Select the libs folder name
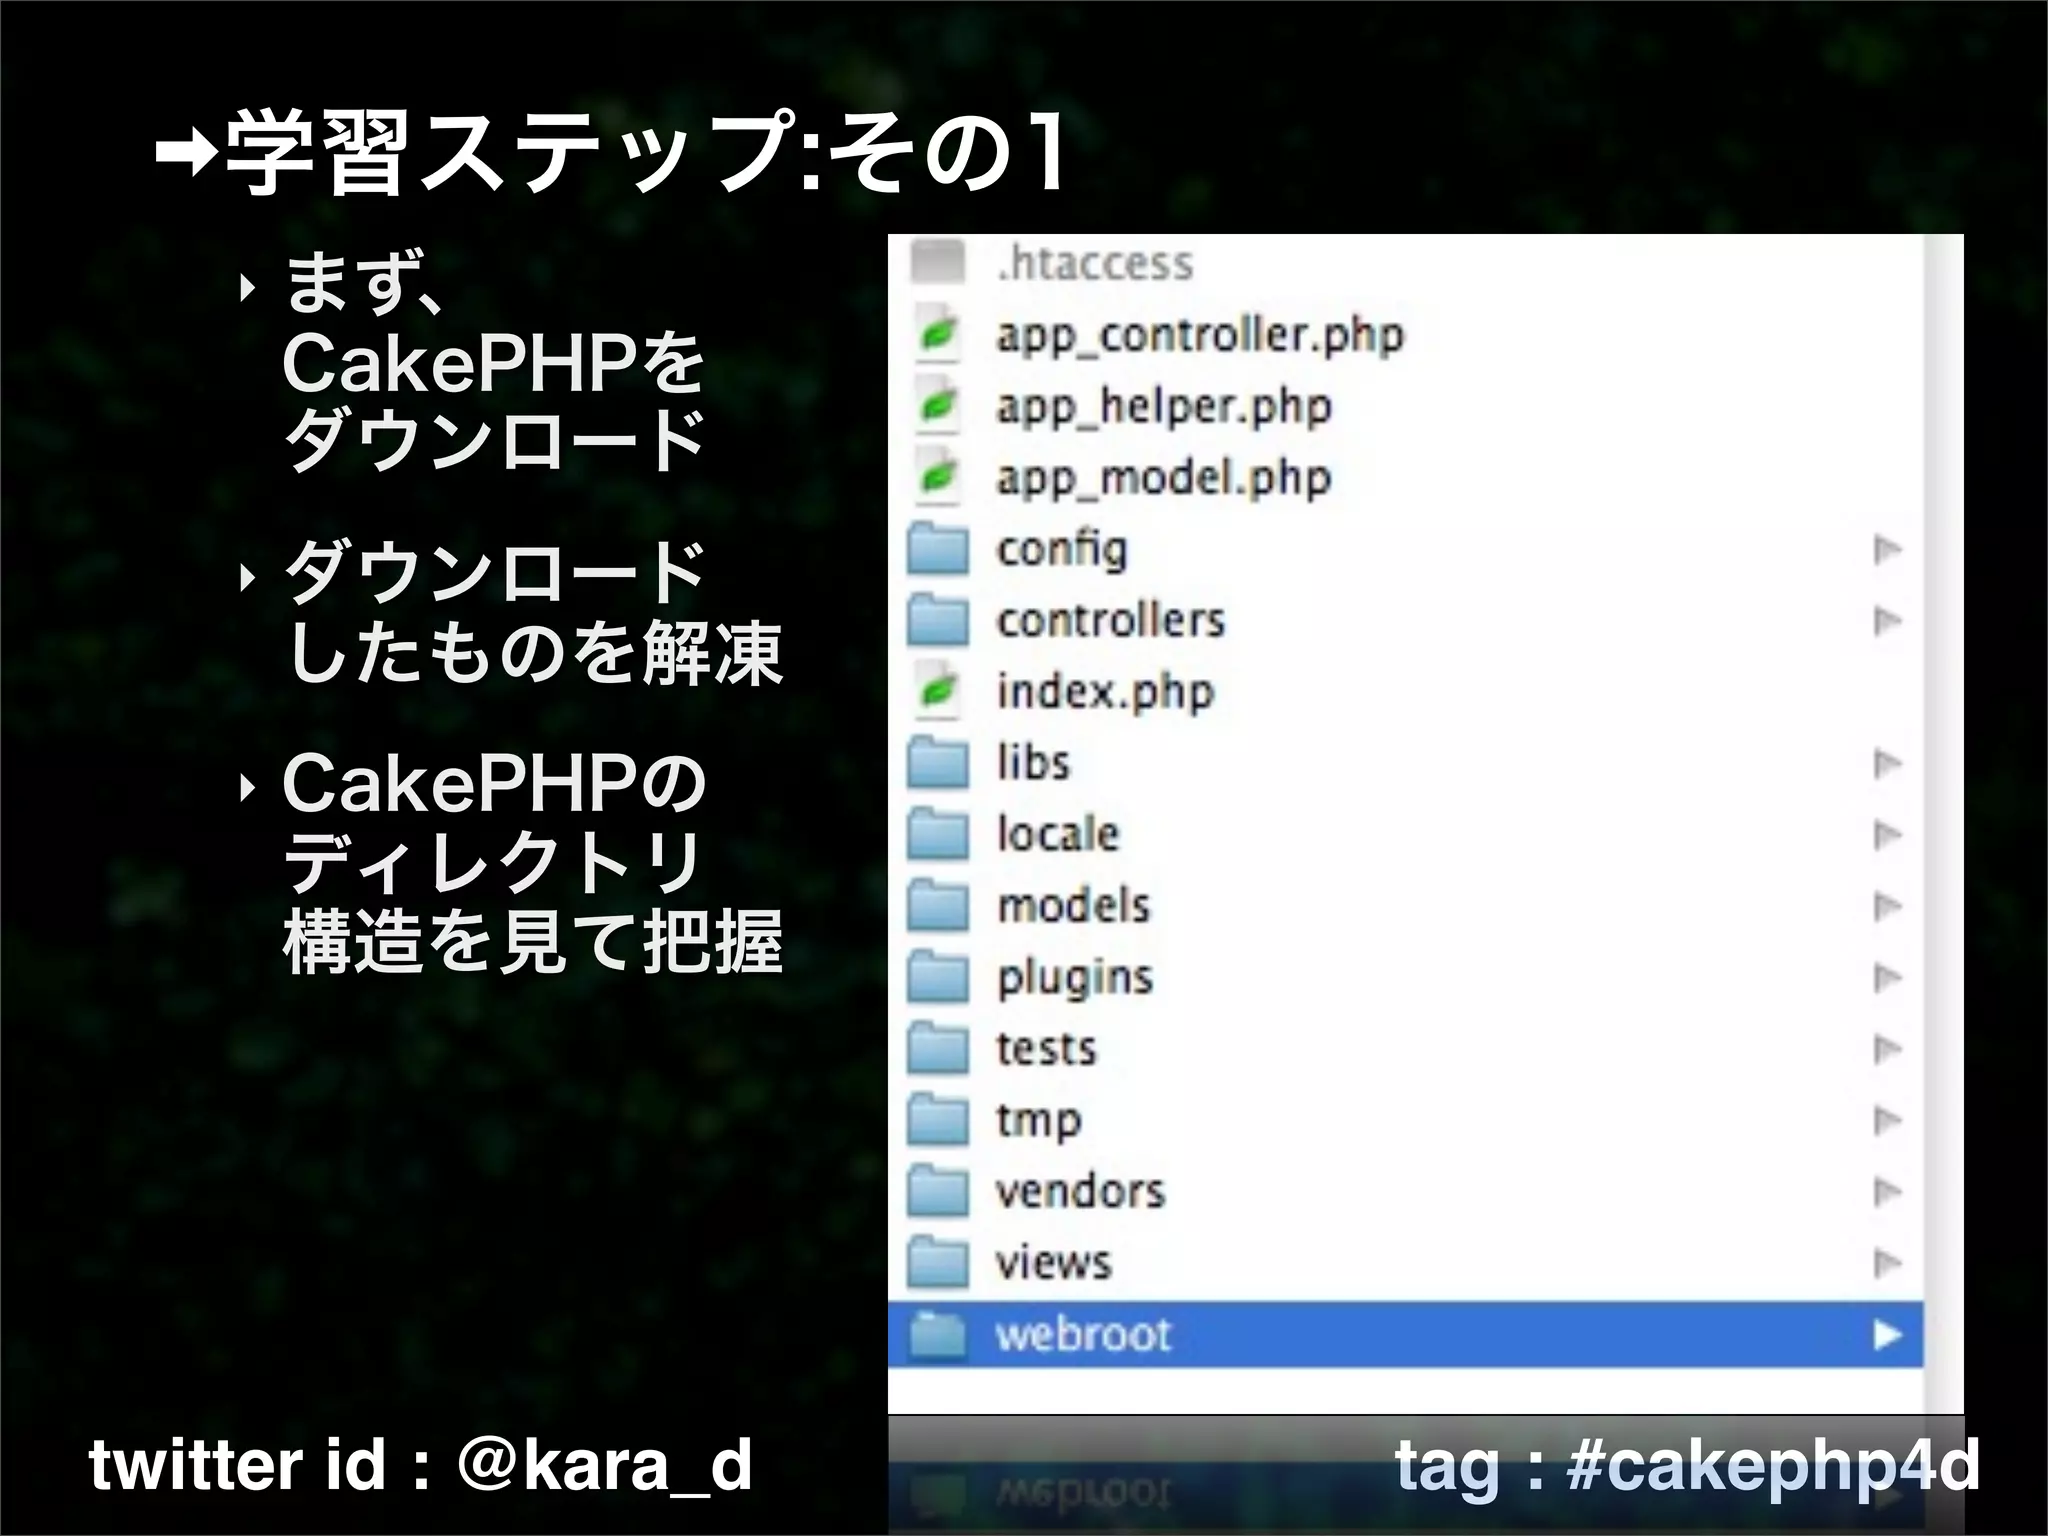The width and height of the screenshot is (2048, 1536). click(1033, 763)
